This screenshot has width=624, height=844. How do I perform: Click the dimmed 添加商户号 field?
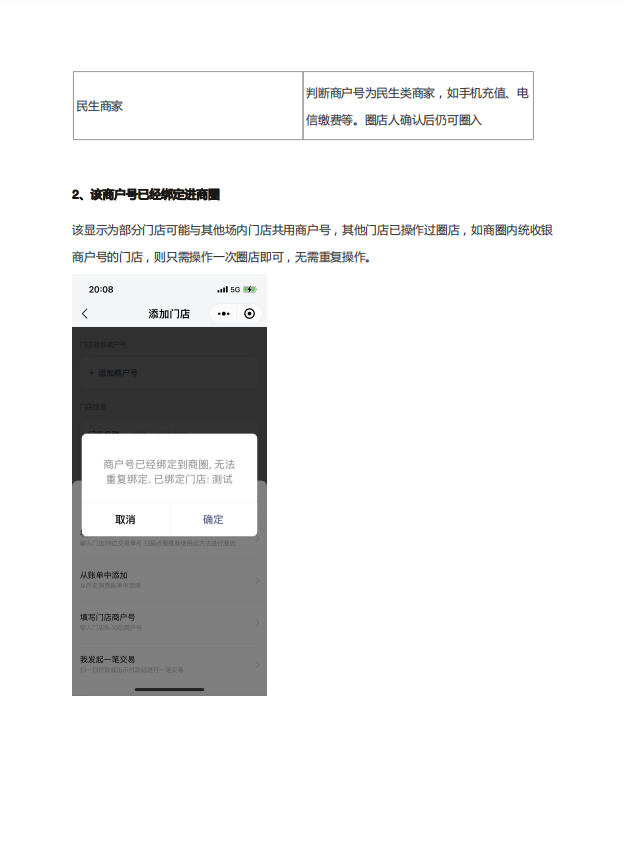click(x=170, y=372)
